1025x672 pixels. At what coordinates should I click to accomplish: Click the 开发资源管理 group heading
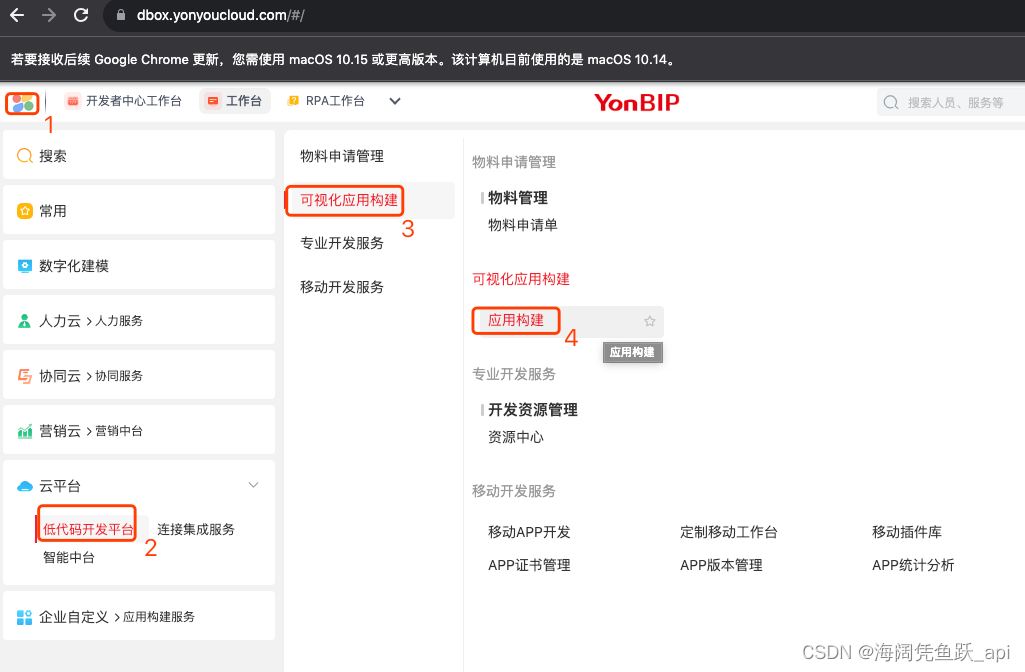[x=533, y=410]
